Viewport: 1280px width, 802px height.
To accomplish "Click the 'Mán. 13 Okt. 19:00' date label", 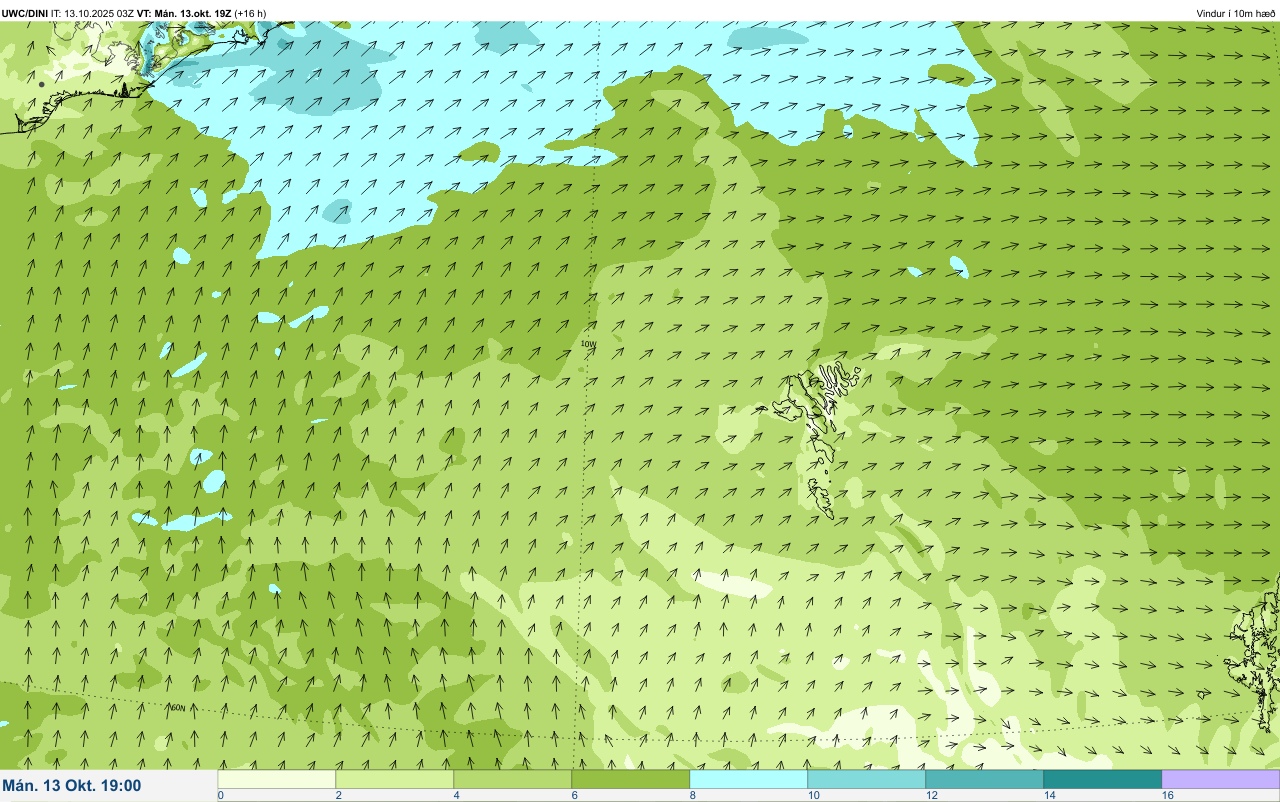I will point(72,786).
